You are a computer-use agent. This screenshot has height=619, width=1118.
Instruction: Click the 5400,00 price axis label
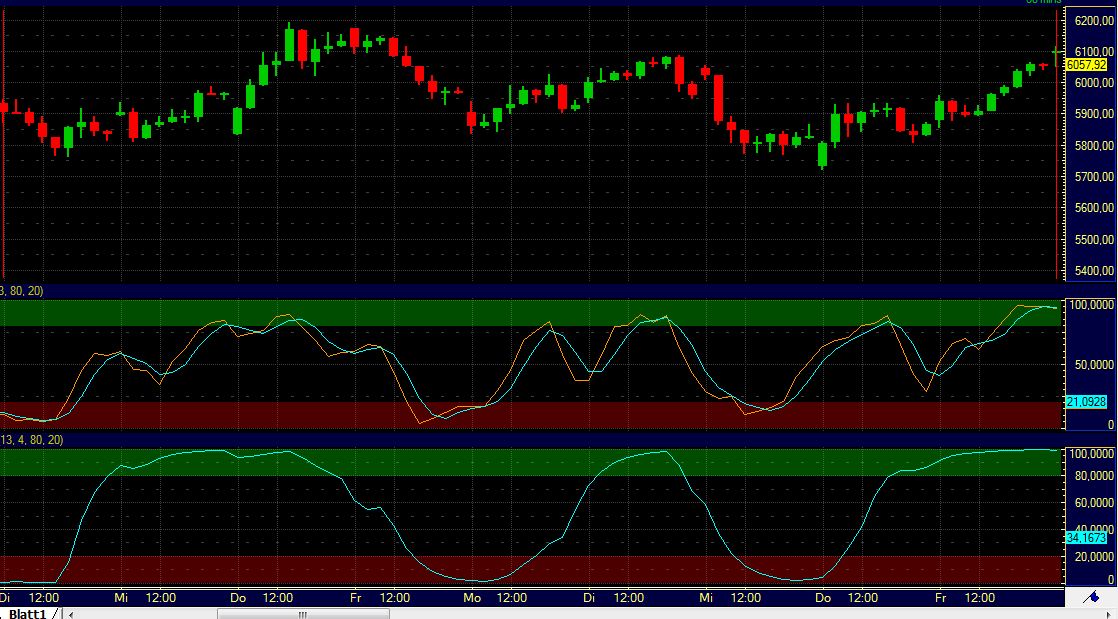pyautogui.click(x=1093, y=271)
